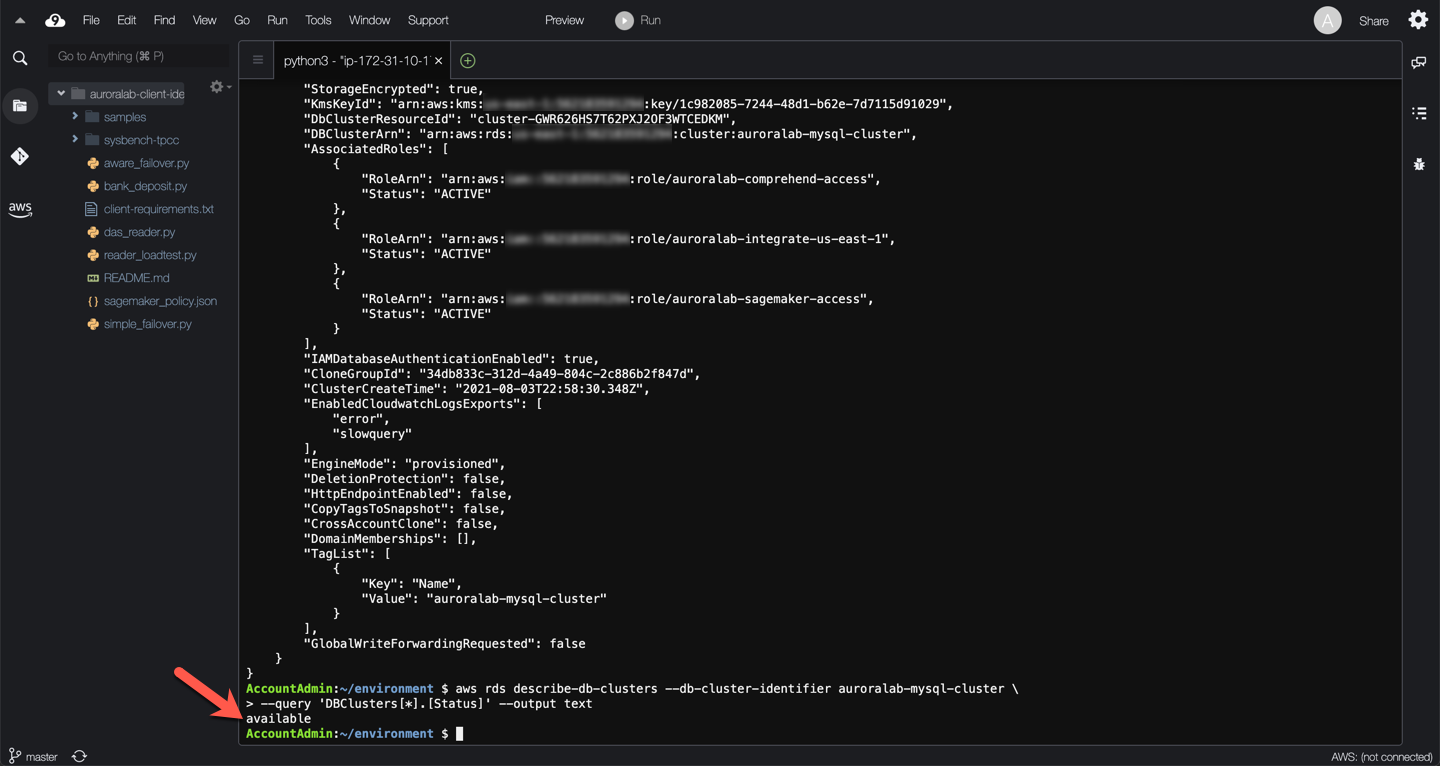
Task: Click the Go to Anything search field
Action: coord(138,56)
